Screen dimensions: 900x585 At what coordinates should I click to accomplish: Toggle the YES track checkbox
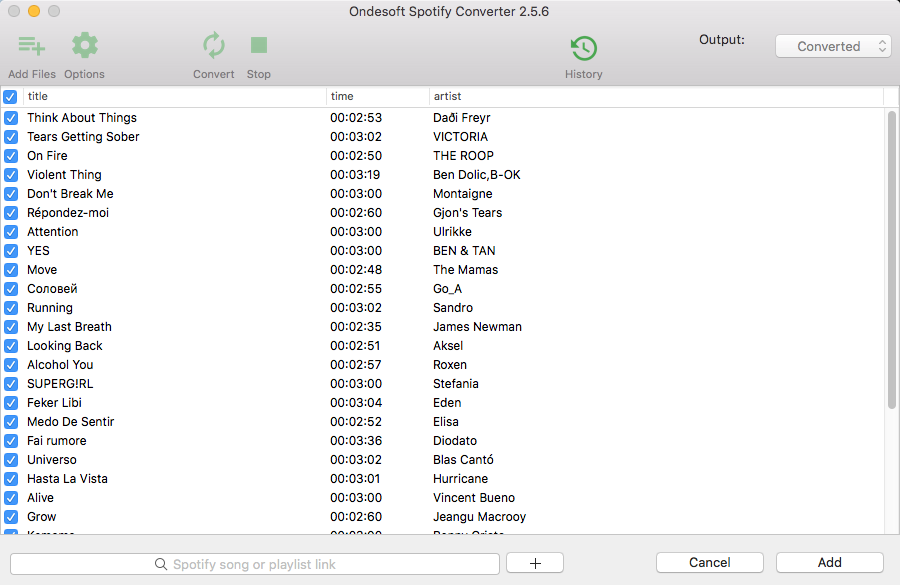click(x=11, y=251)
